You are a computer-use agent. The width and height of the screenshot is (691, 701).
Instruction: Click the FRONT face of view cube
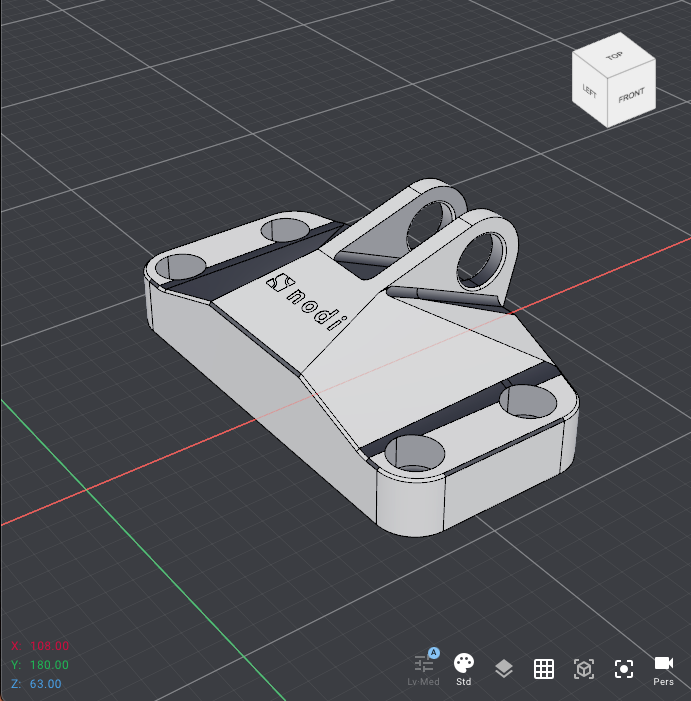tap(632, 95)
